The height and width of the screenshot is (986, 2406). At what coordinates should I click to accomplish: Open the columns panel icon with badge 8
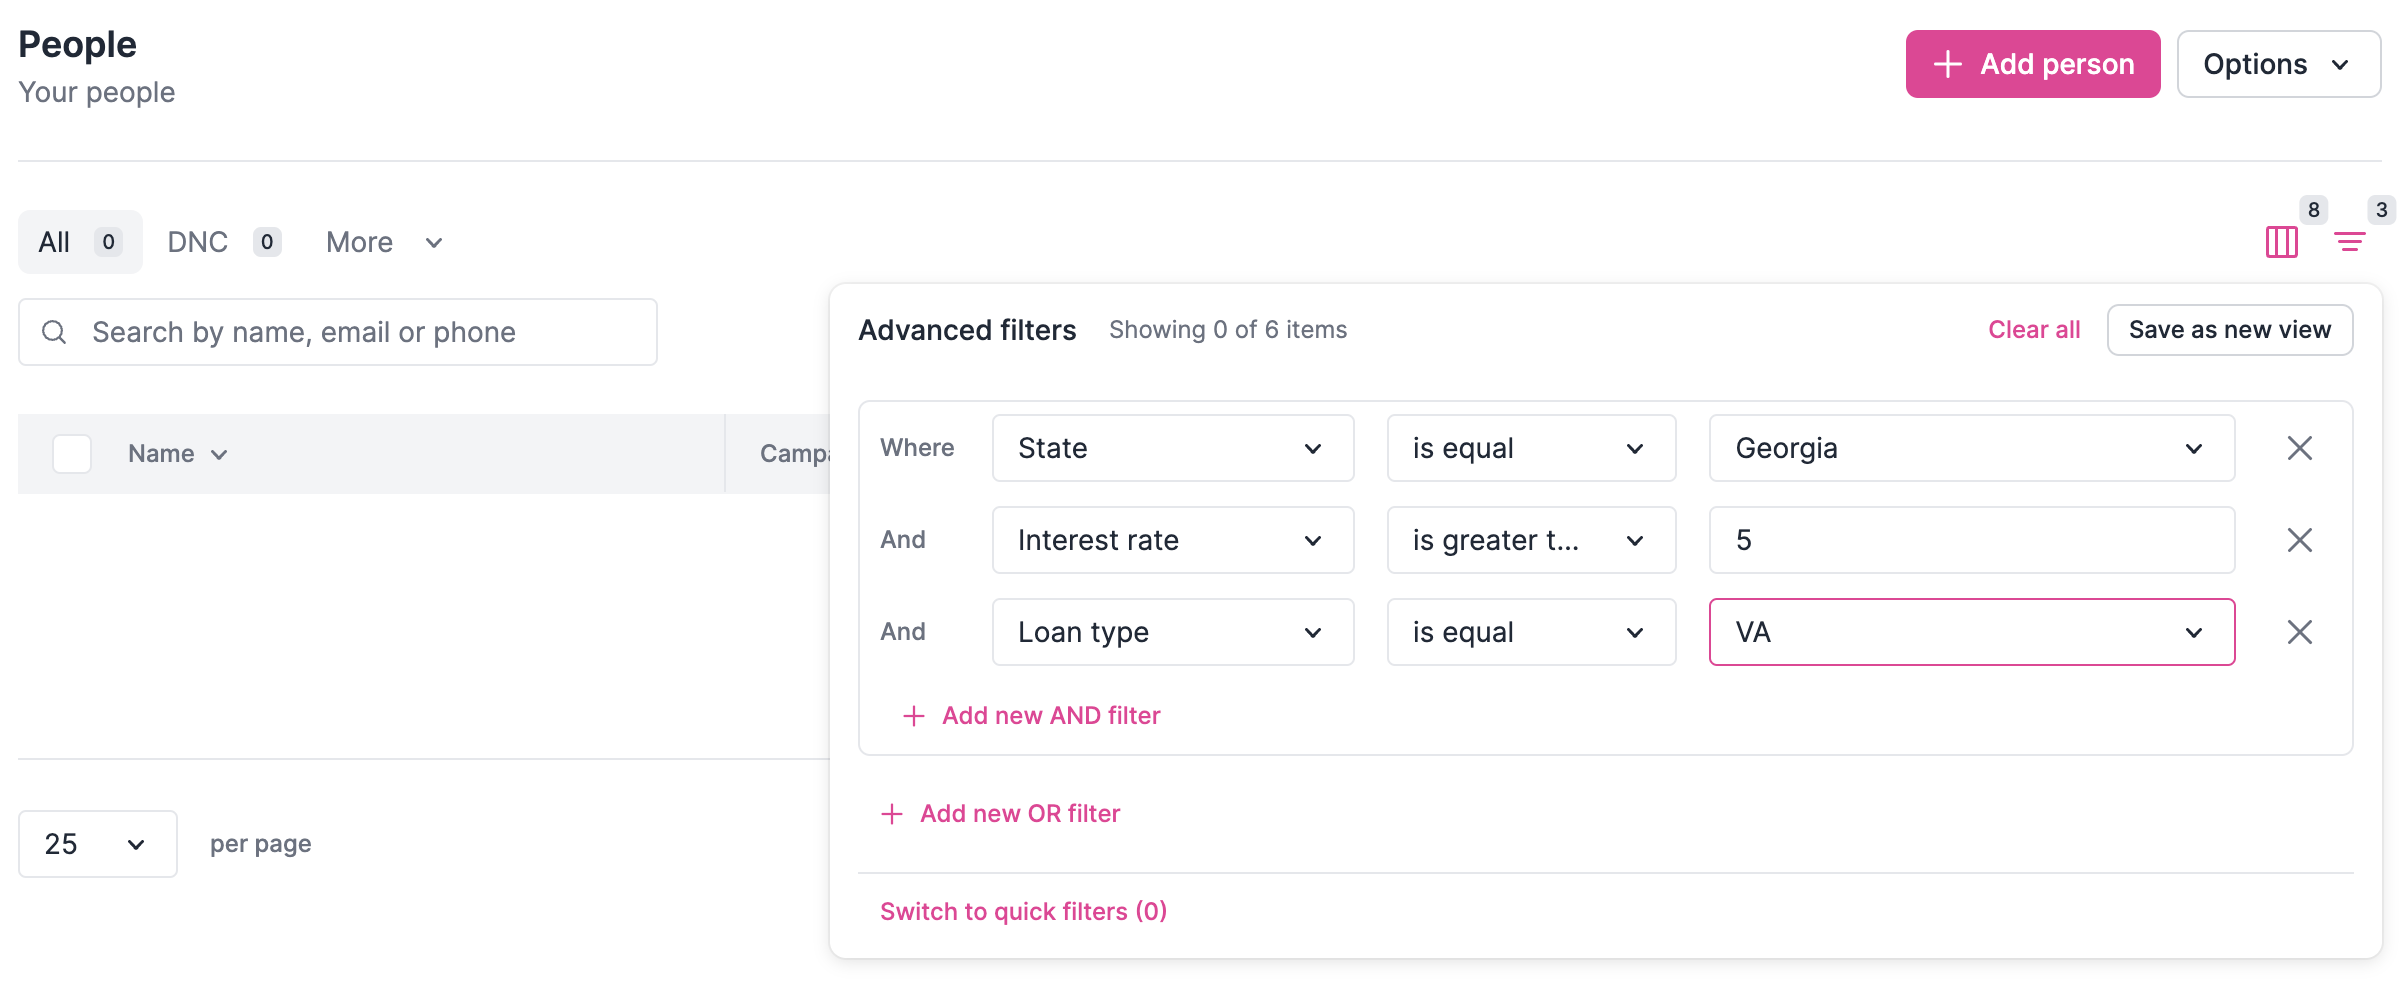coord(2282,241)
